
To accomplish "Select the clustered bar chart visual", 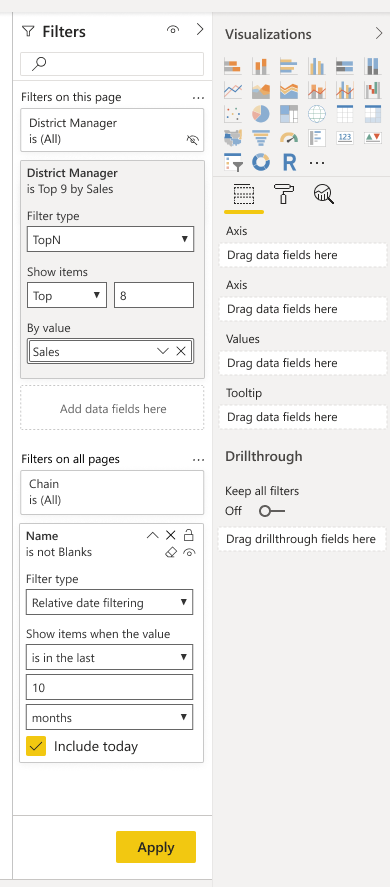I will [x=289, y=66].
